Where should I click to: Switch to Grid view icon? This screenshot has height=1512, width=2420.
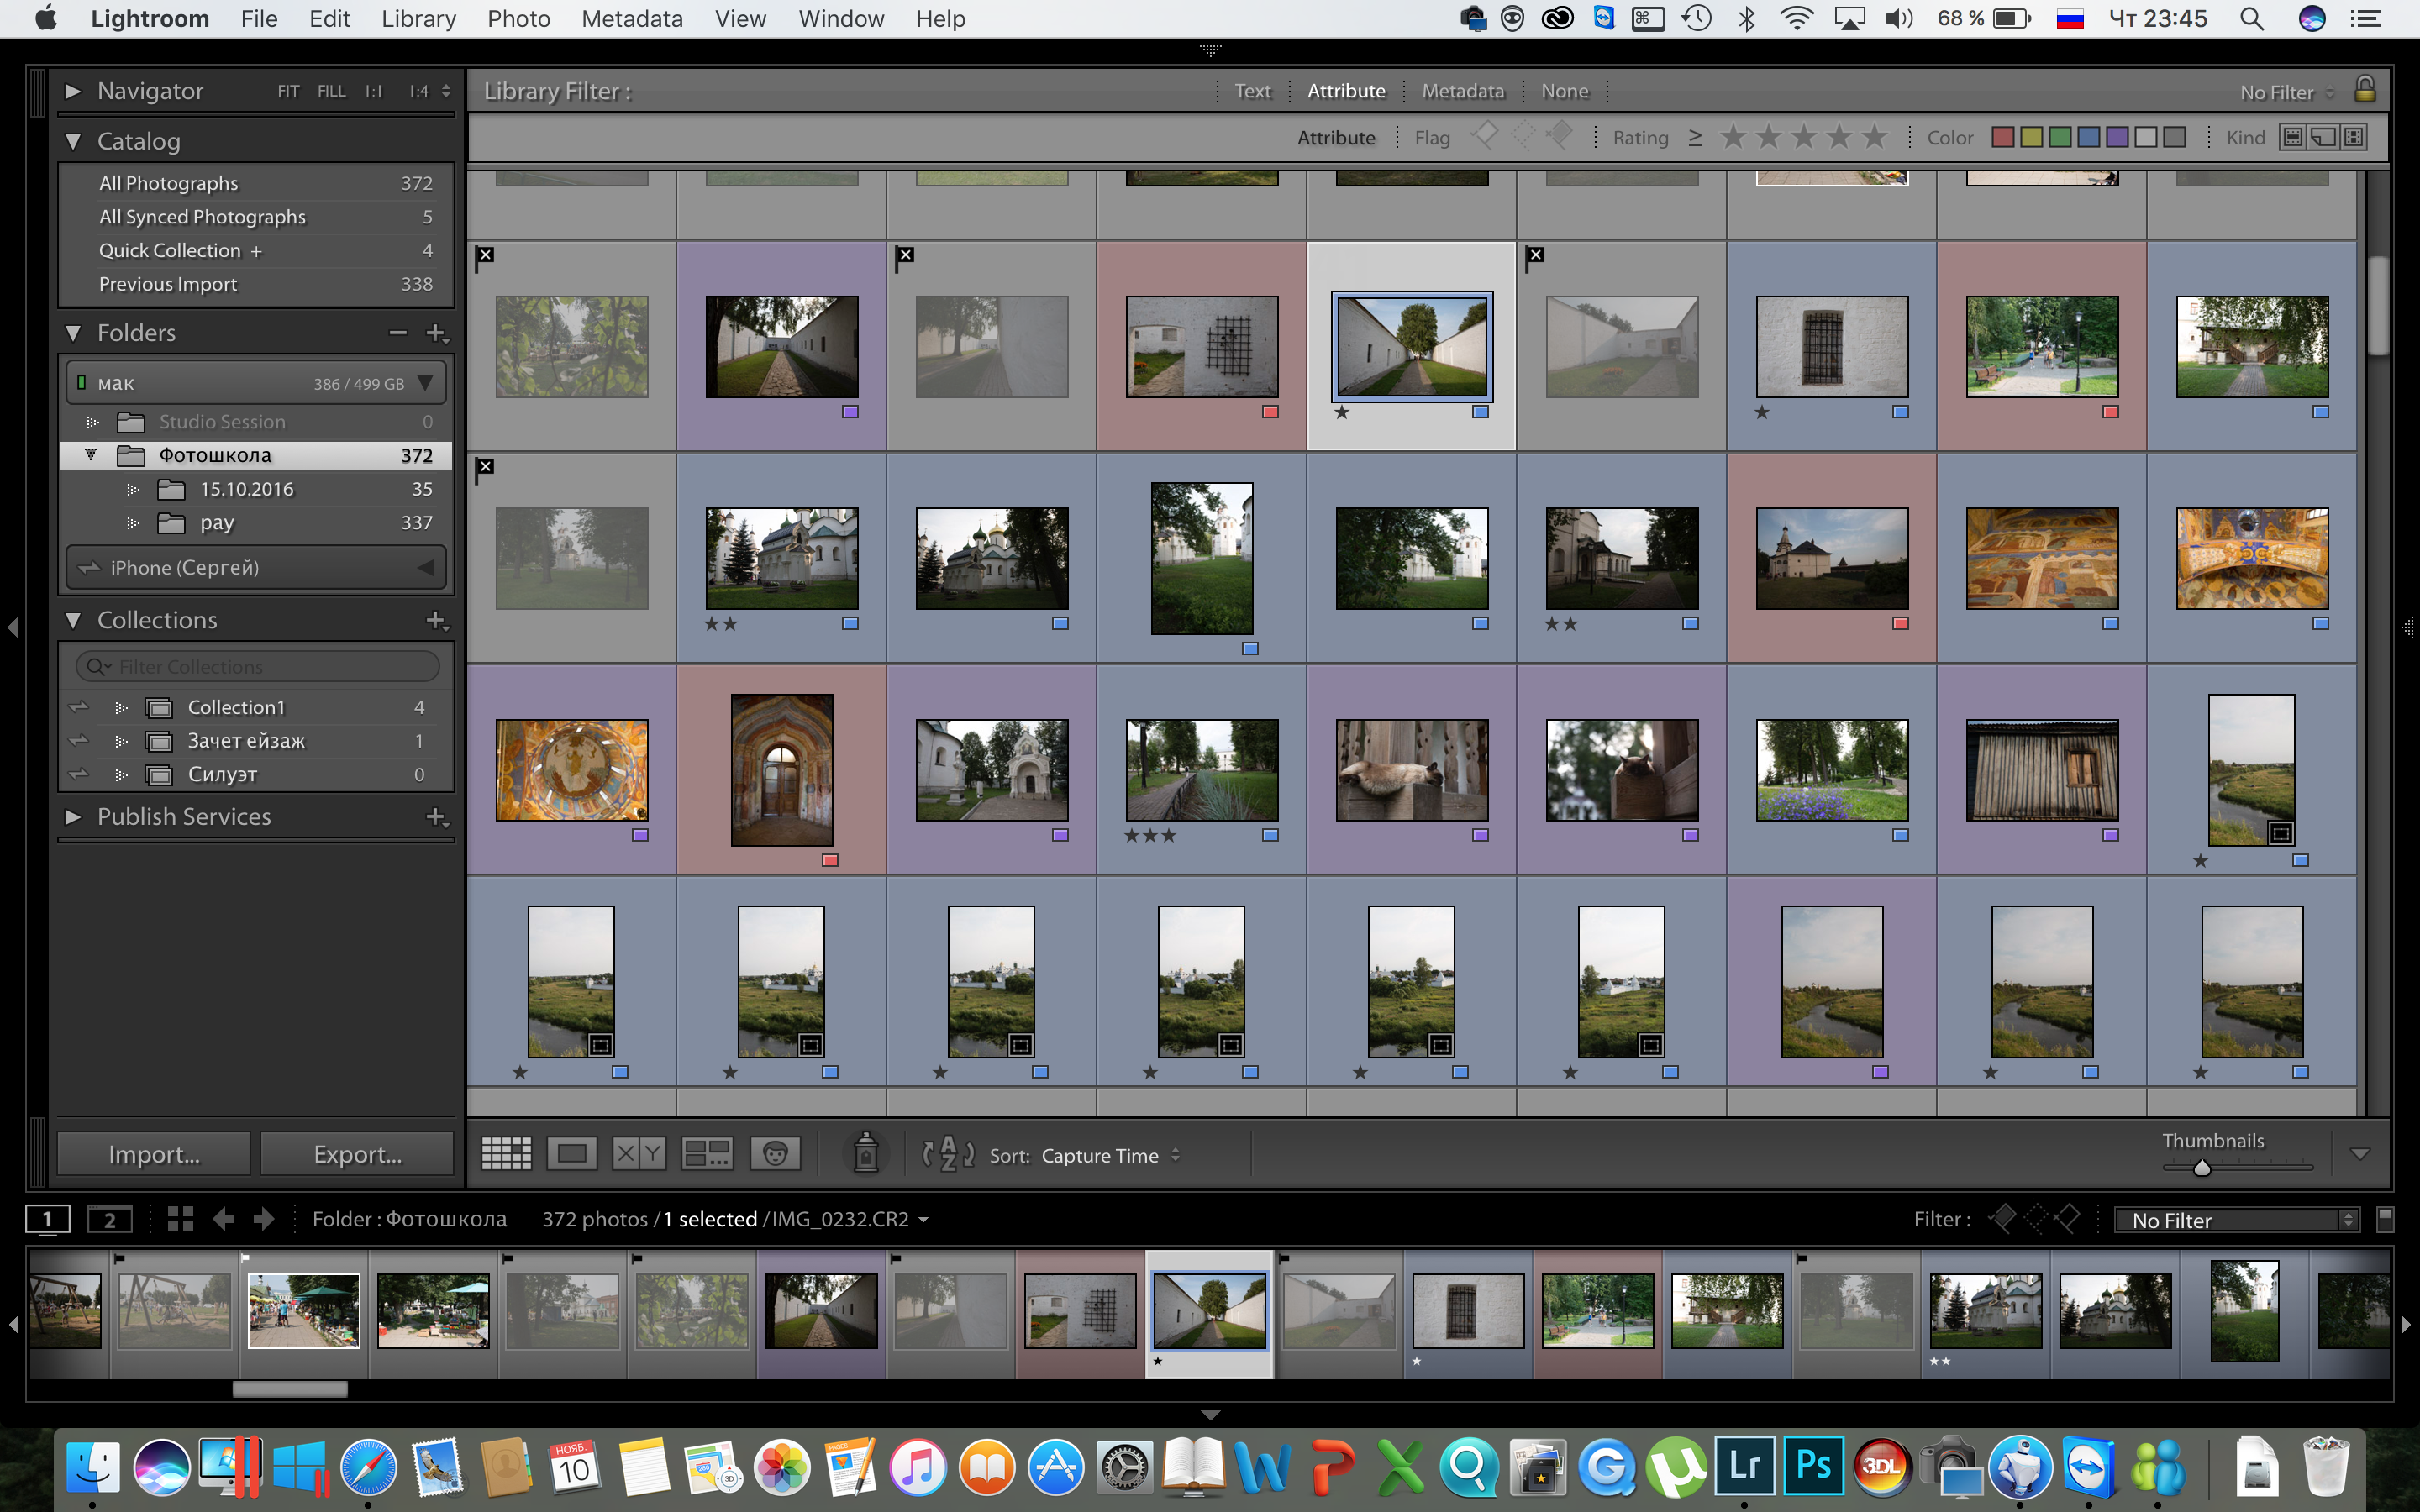(506, 1154)
